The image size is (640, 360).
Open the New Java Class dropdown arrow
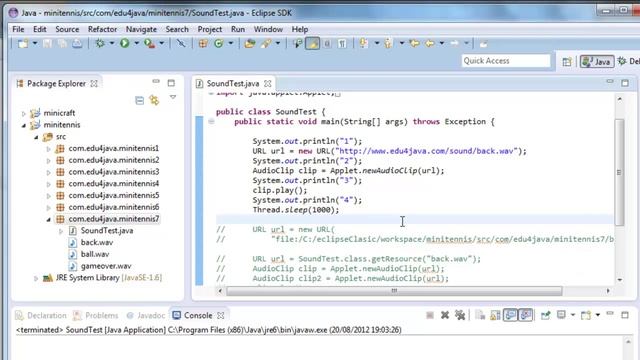(231, 43)
